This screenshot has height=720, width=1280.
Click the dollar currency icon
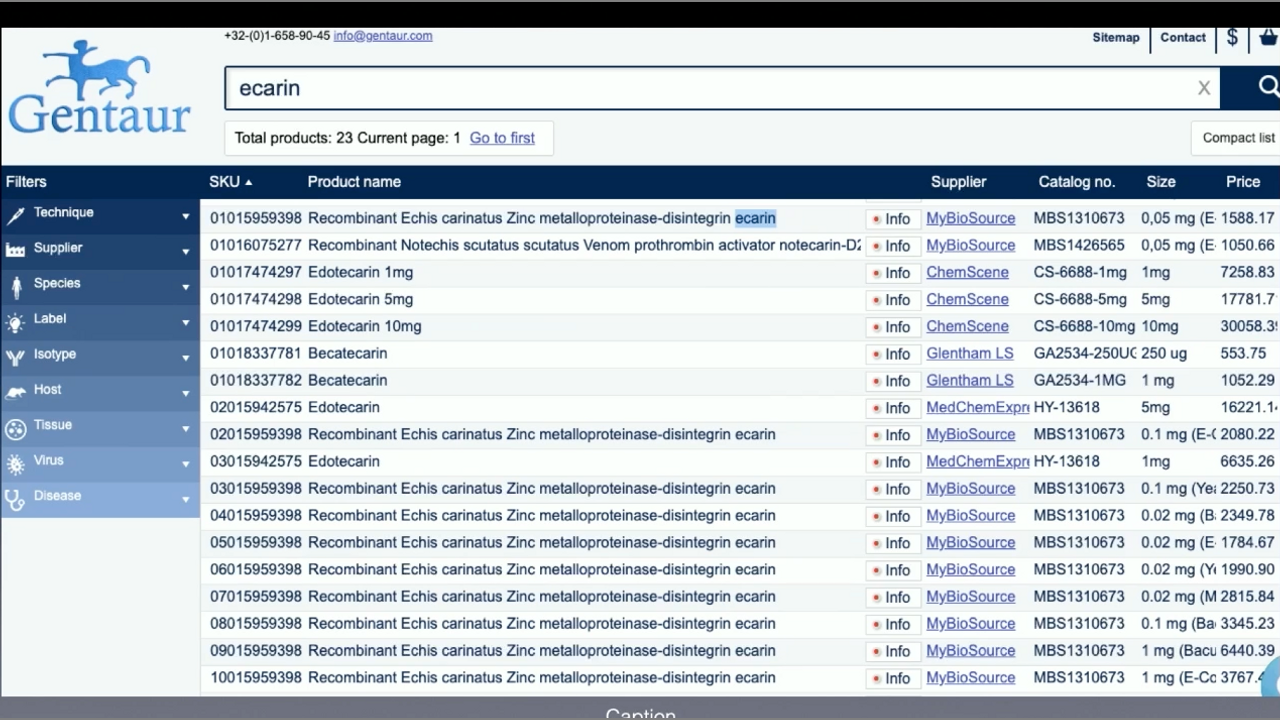click(x=1232, y=37)
